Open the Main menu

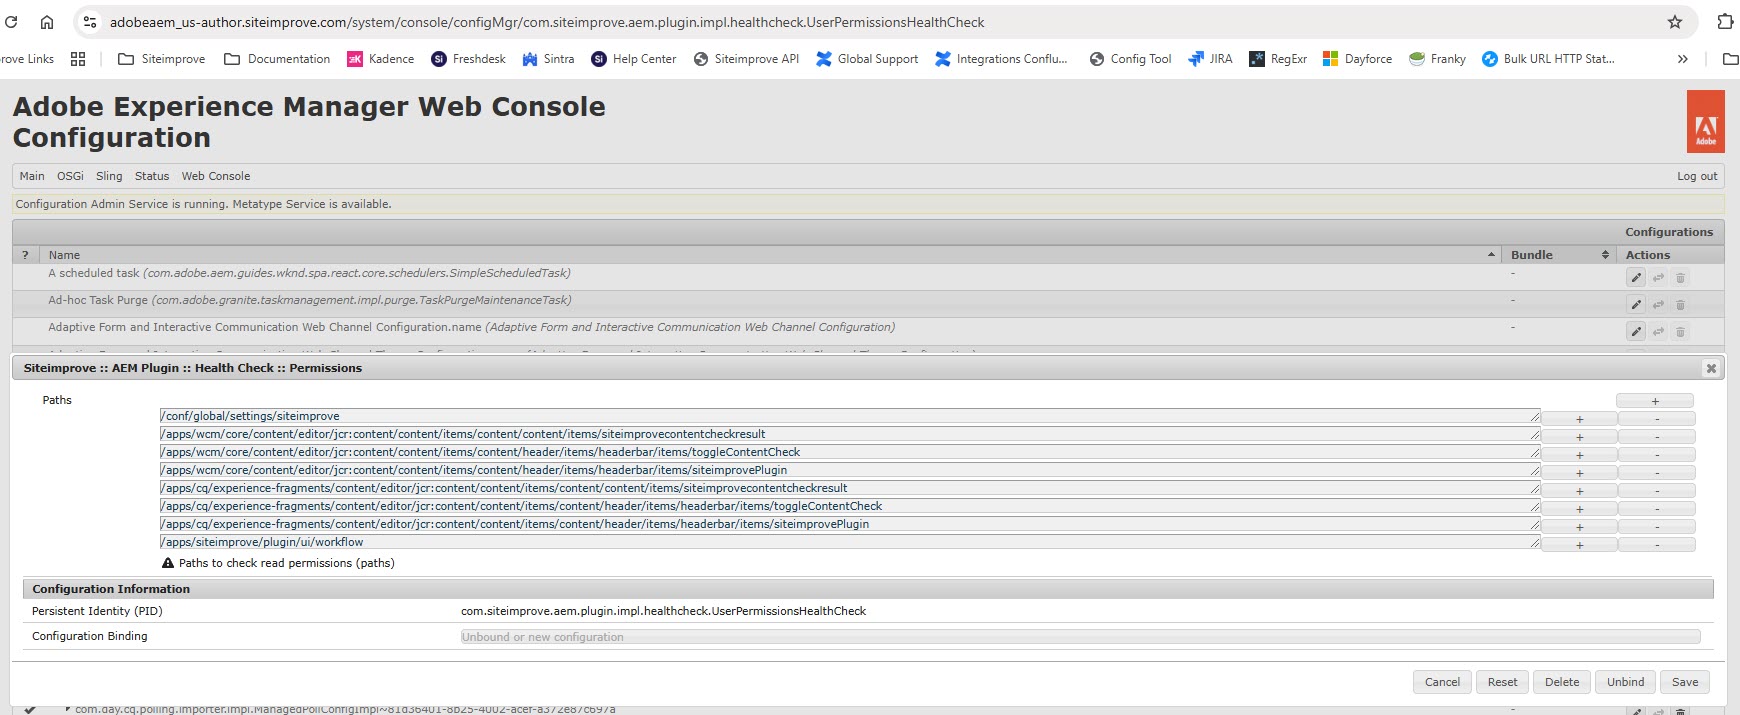tap(32, 176)
